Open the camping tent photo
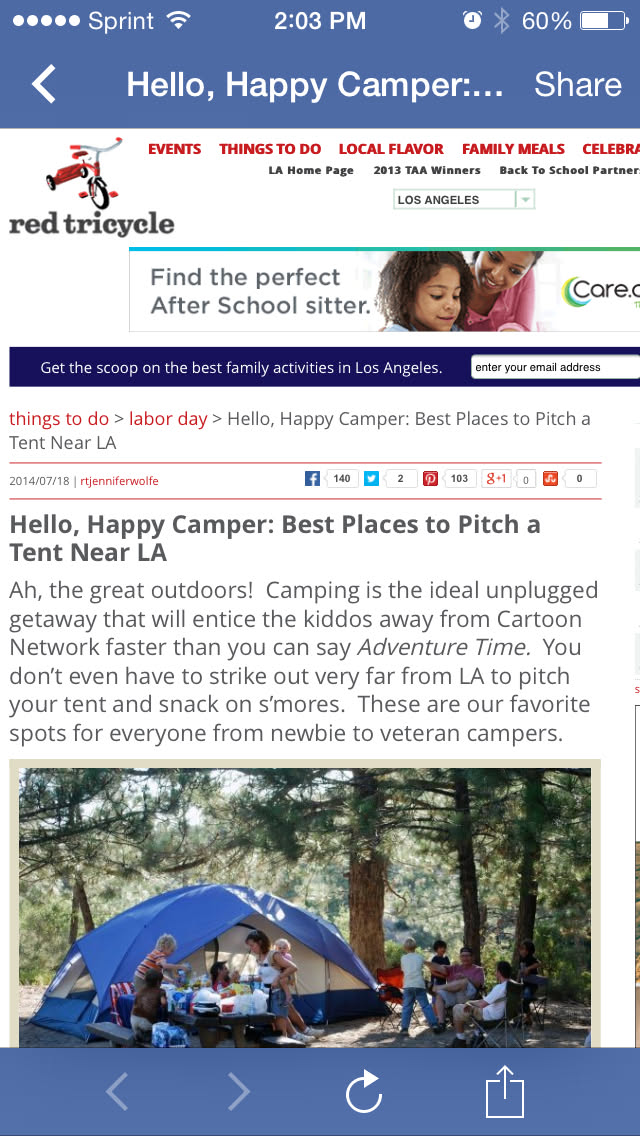Image resolution: width=640 pixels, height=1136 pixels. pyautogui.click(x=305, y=905)
